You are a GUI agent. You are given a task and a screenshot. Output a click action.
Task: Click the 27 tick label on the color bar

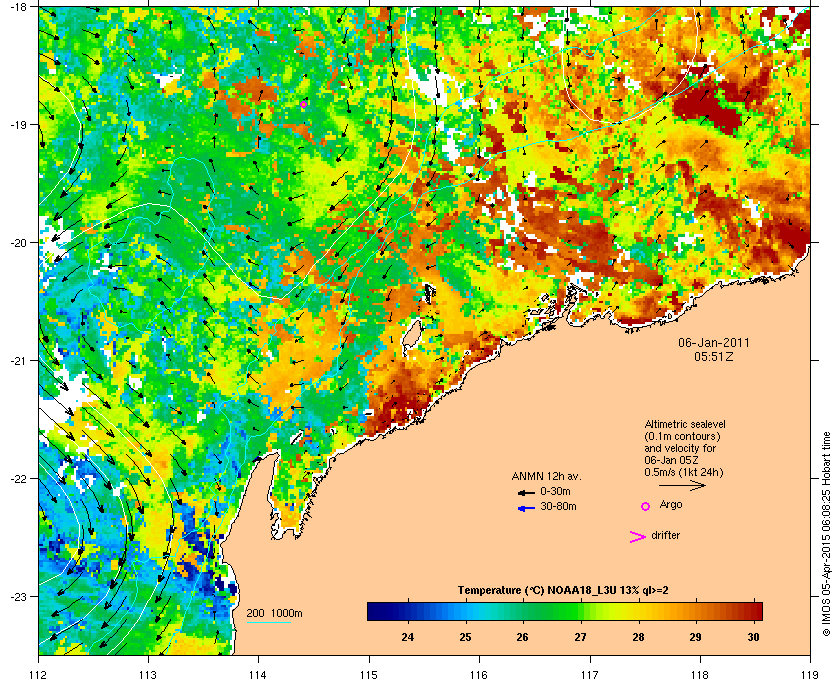click(580, 637)
